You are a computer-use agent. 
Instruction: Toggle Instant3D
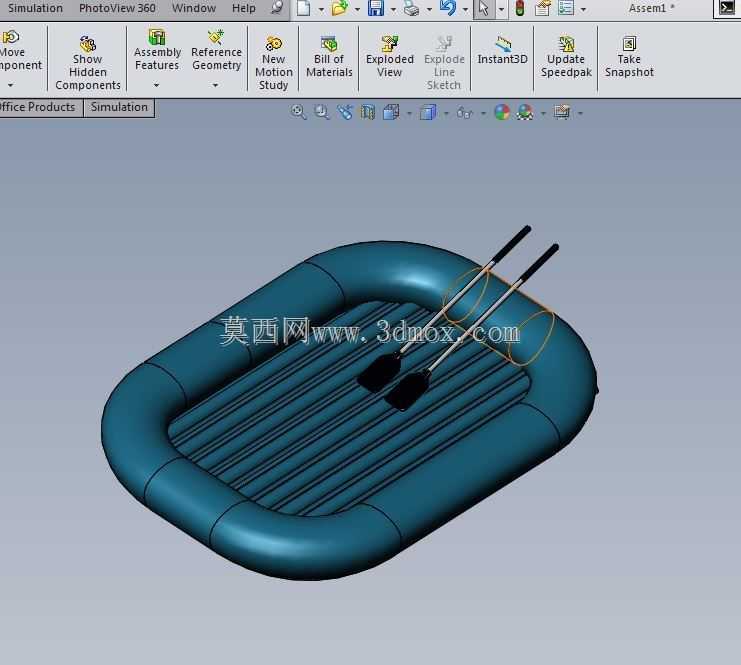pyautogui.click(x=502, y=51)
